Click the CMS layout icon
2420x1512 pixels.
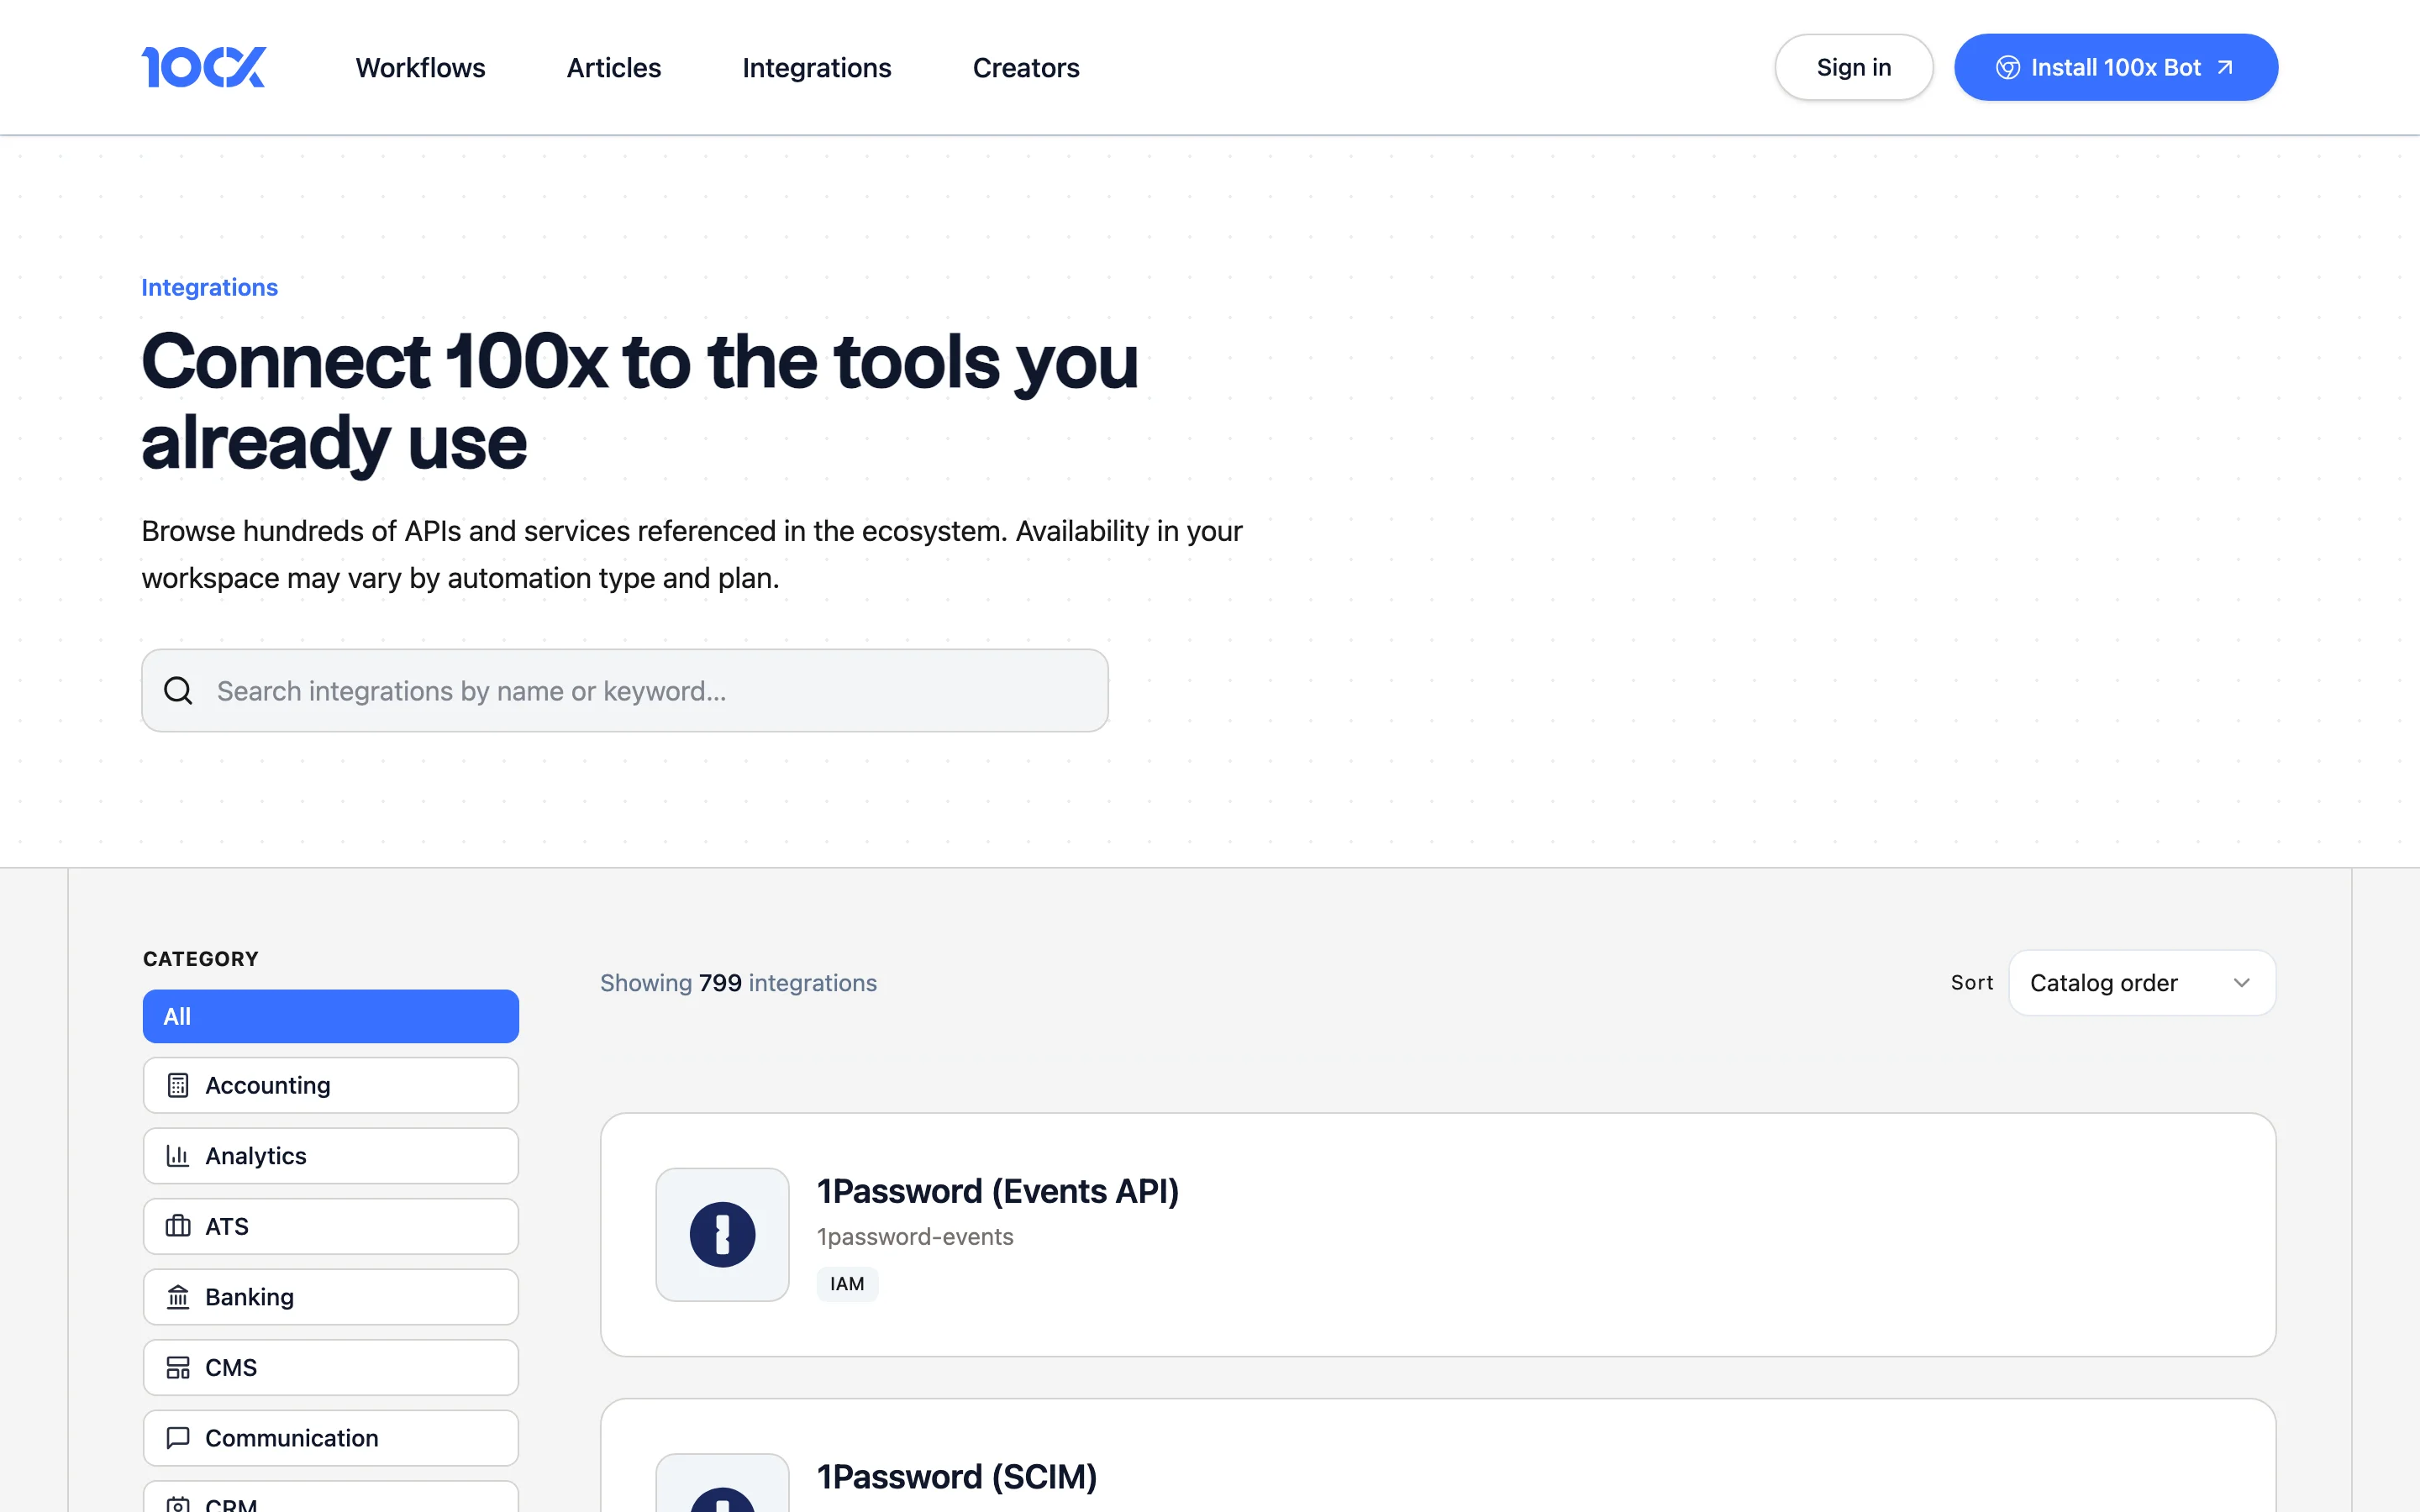tap(178, 1367)
